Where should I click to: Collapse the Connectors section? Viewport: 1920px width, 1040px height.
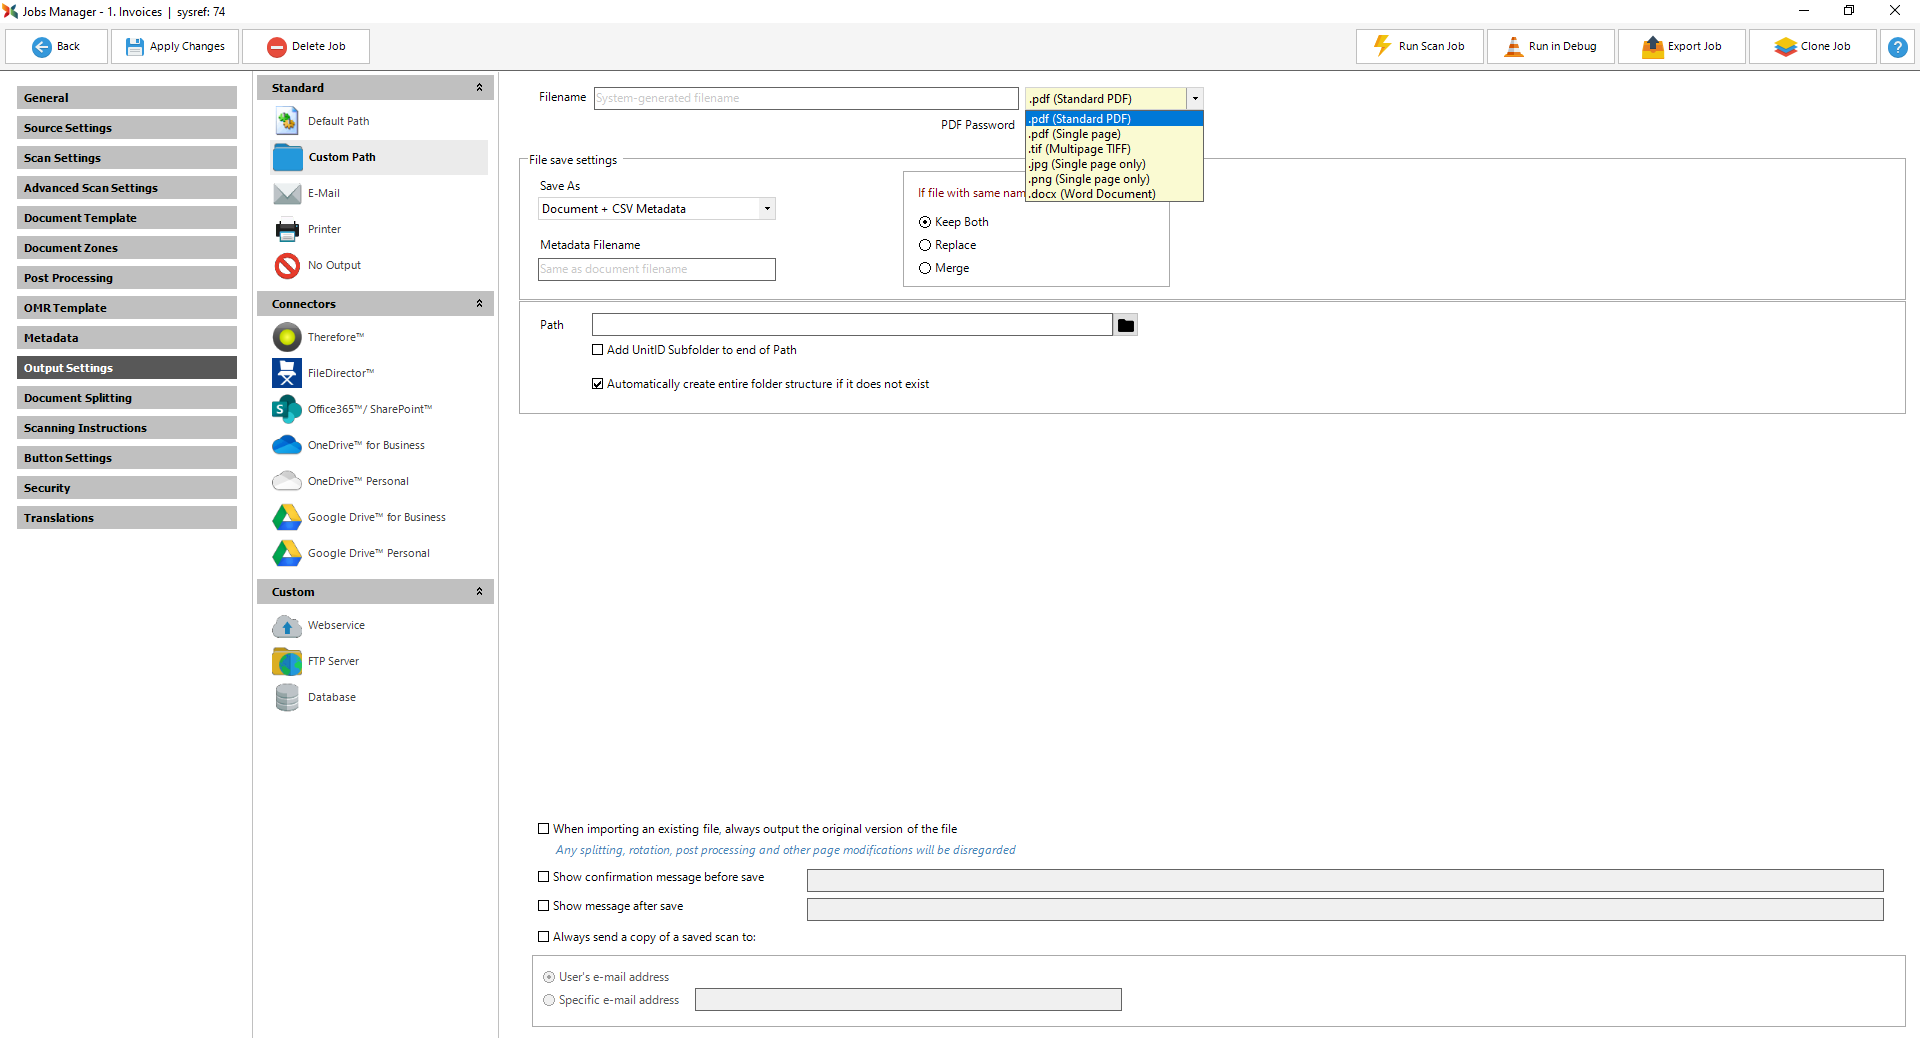tap(479, 304)
